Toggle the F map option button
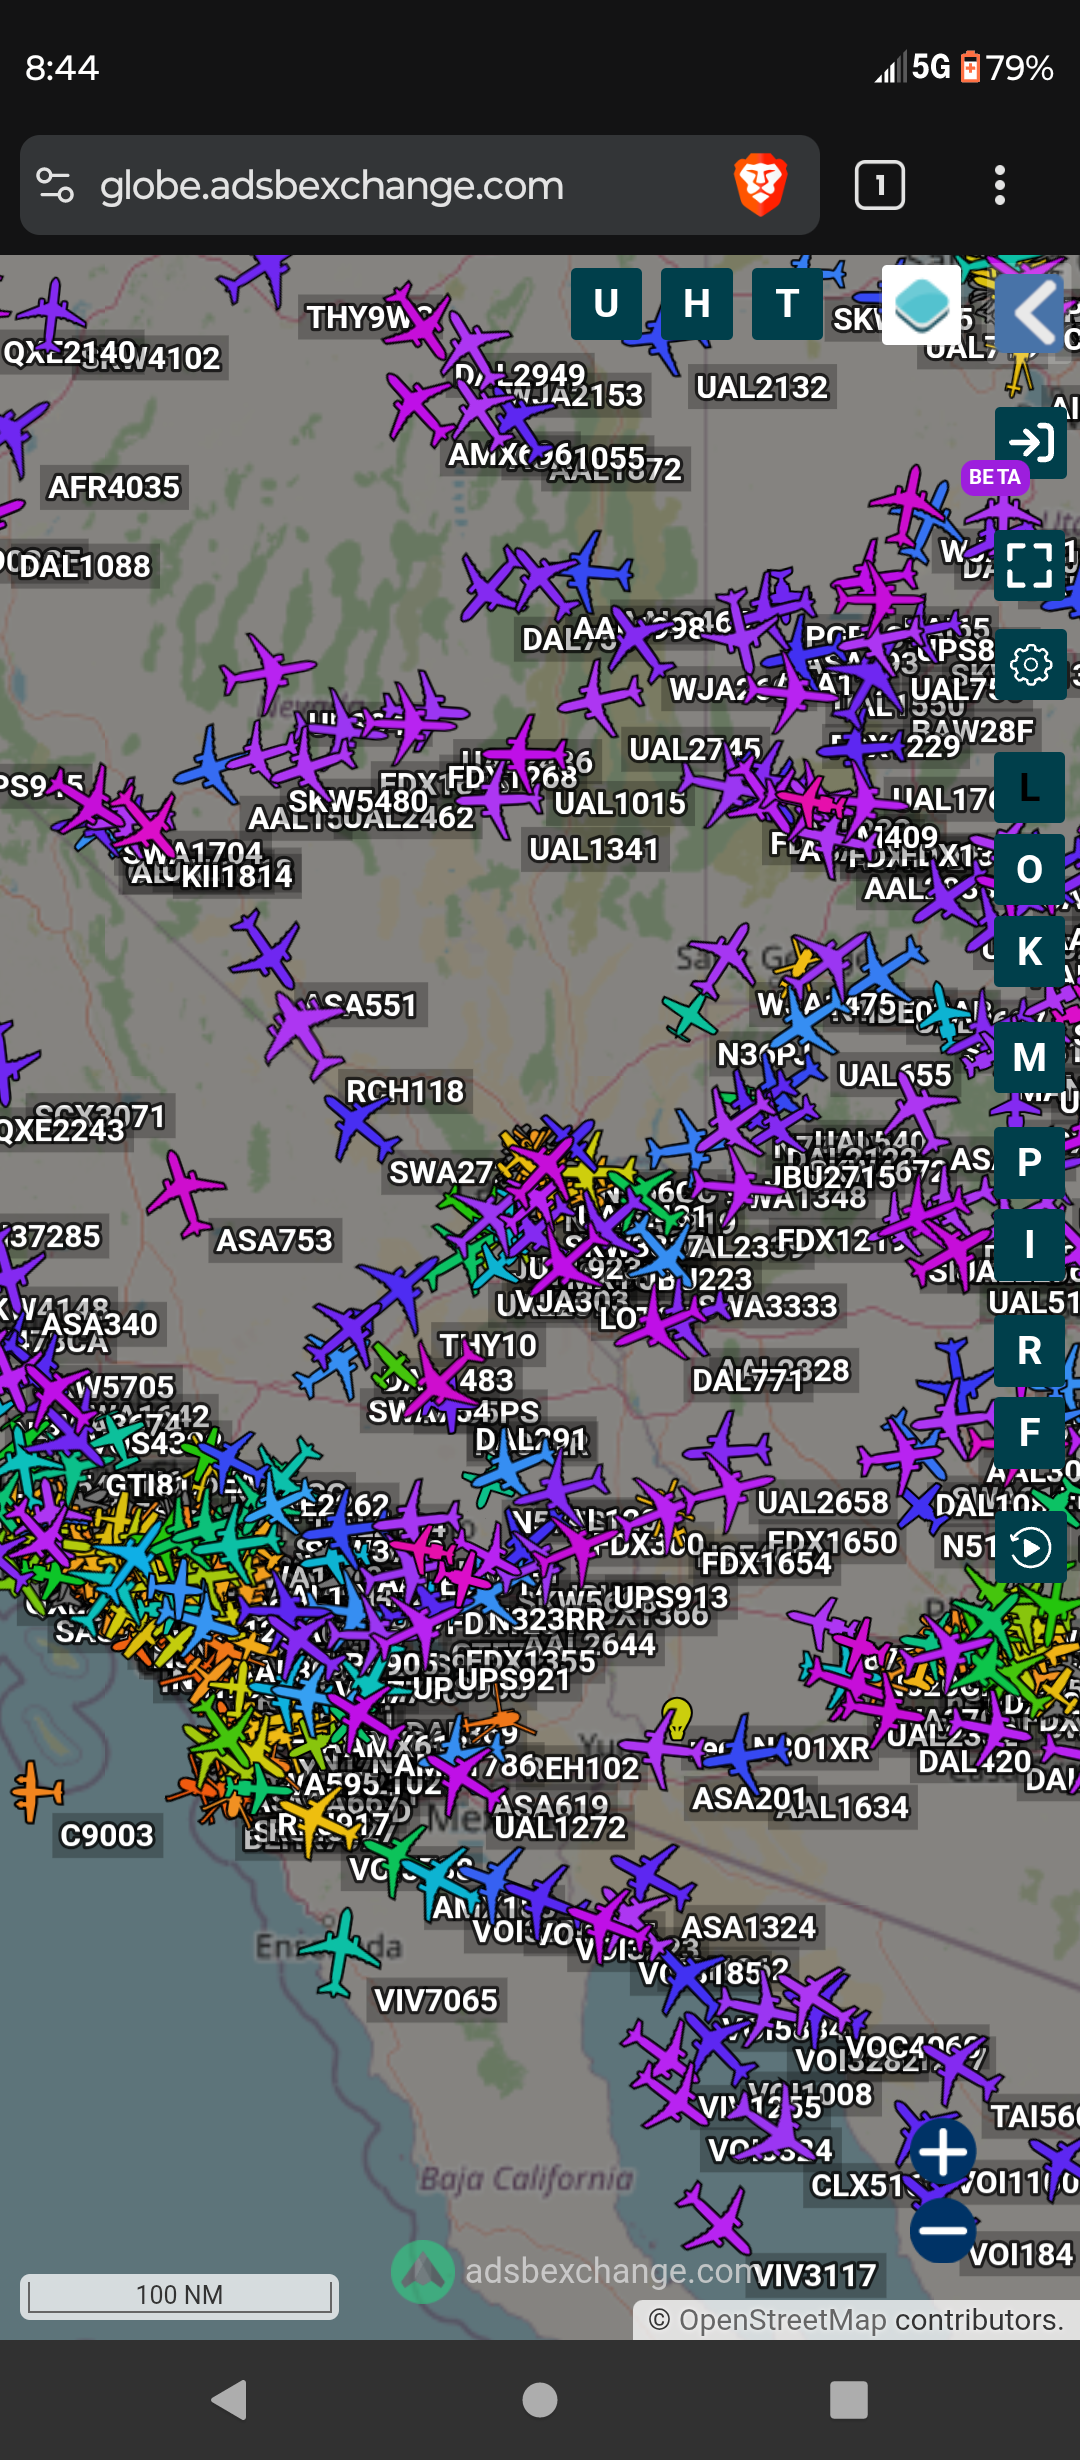The width and height of the screenshot is (1080, 2460). click(1030, 1433)
